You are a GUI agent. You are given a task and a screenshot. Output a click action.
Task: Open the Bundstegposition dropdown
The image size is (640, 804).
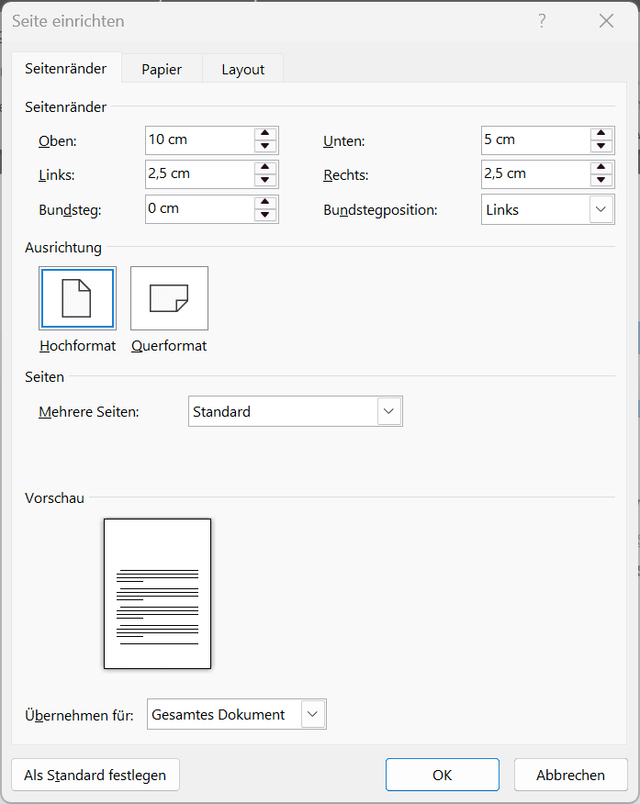click(601, 209)
